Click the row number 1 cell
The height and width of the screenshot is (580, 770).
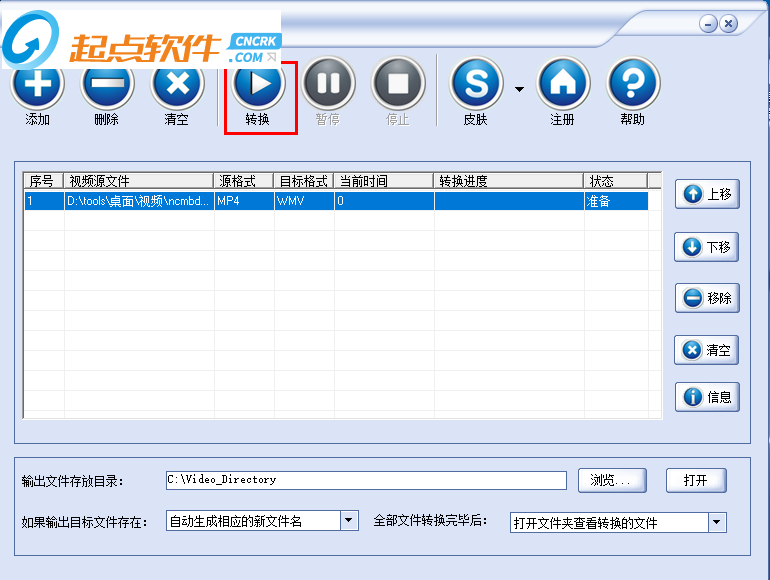[44, 201]
